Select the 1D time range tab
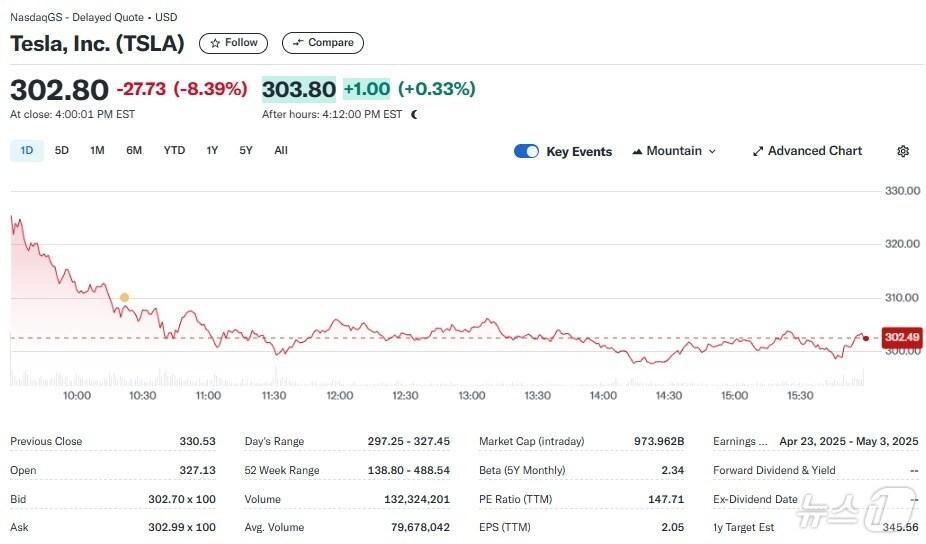The image size is (926, 544). 27,151
